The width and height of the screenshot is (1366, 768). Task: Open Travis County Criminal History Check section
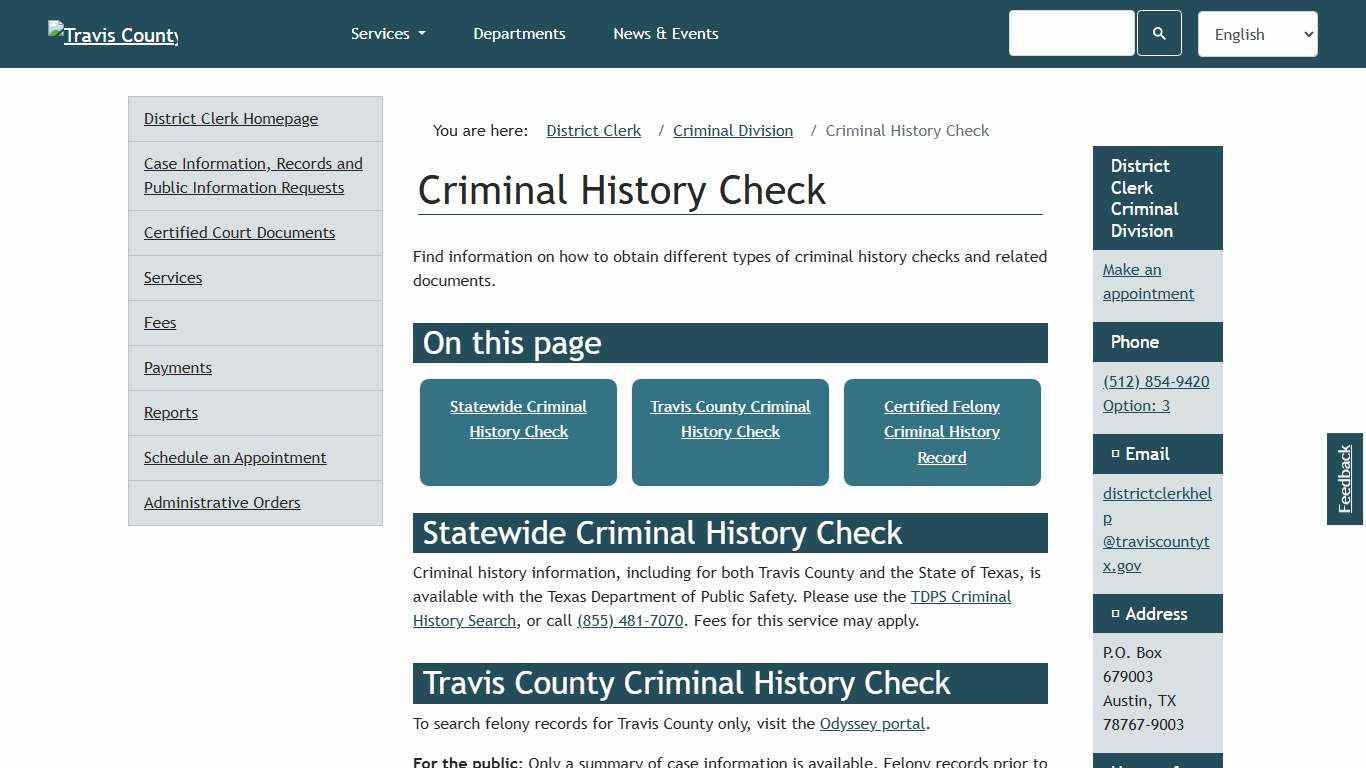coord(730,419)
